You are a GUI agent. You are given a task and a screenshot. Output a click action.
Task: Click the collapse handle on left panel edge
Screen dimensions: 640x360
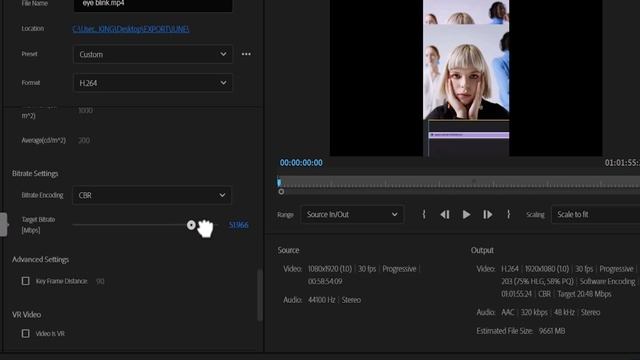click(x=3, y=224)
